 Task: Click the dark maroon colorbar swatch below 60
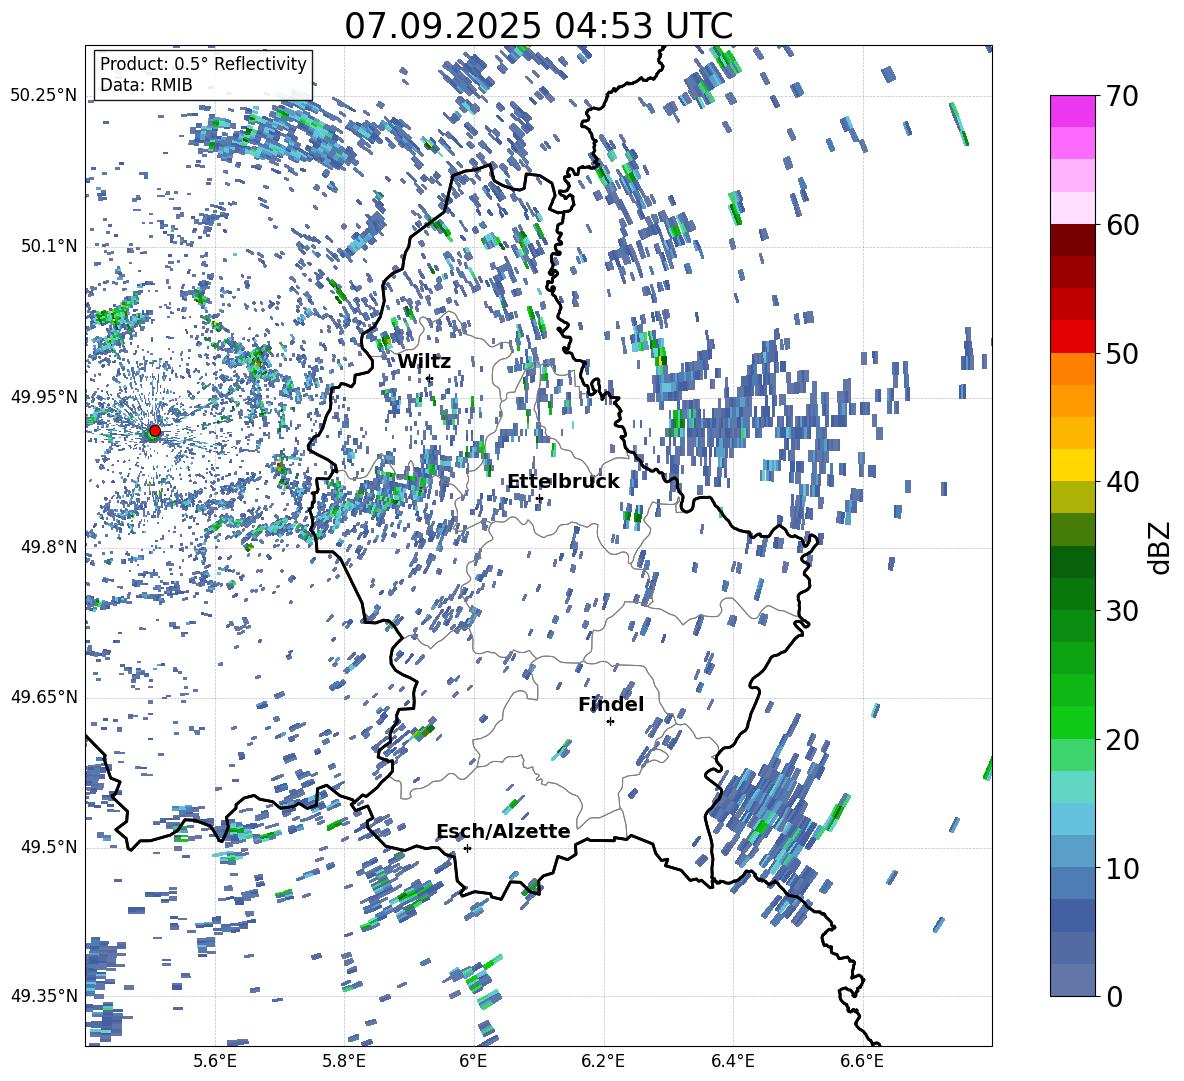(x=1073, y=241)
